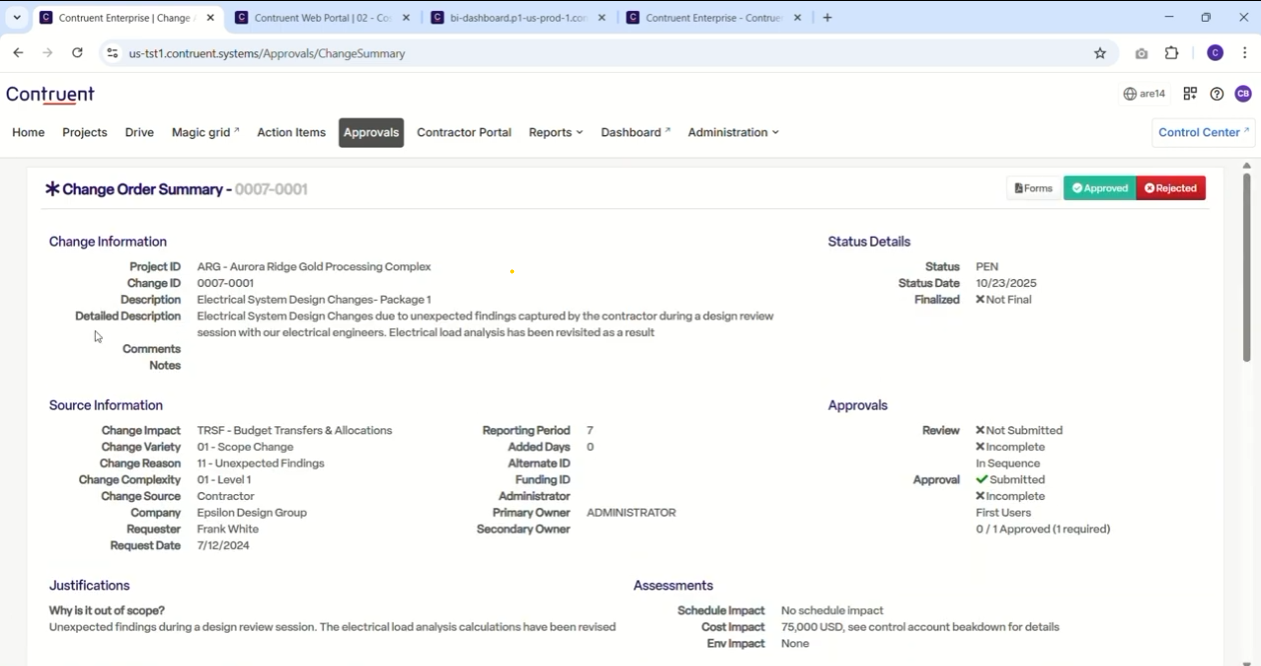
Task: Click the page vertical scrollbar
Action: [x=1246, y=268]
